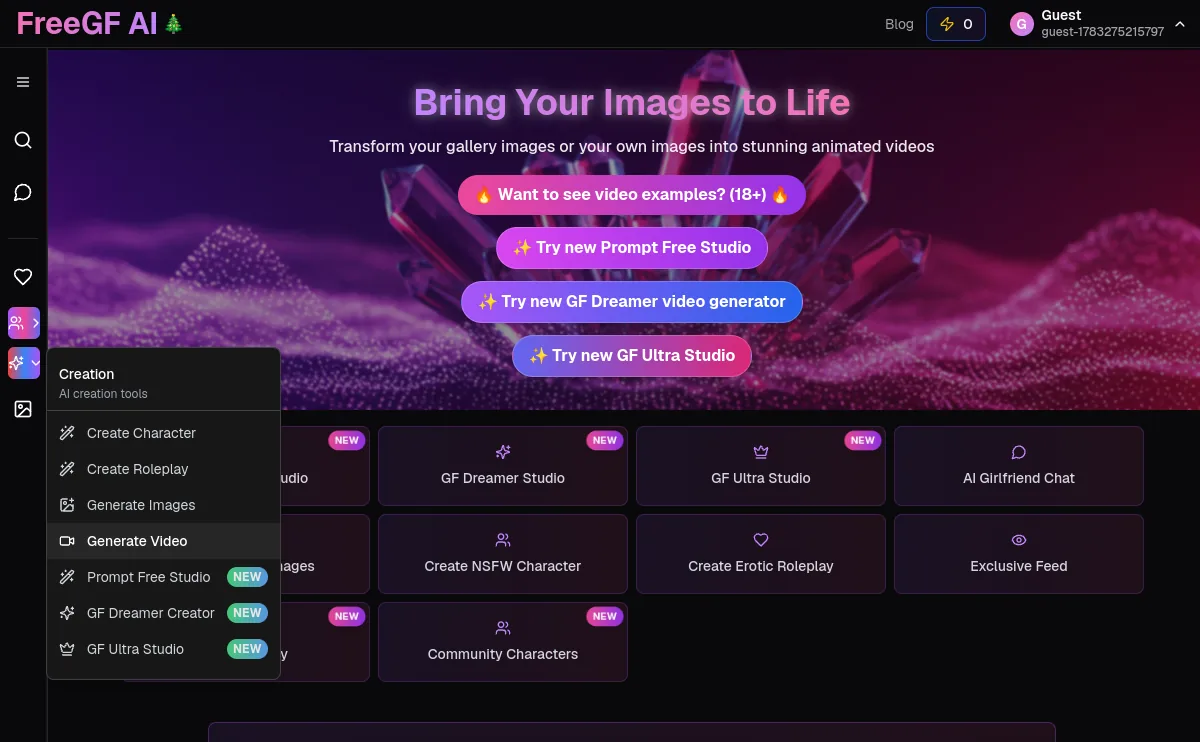The image size is (1200, 742).
Task: Click the search icon in sidebar
Action: (x=23, y=140)
